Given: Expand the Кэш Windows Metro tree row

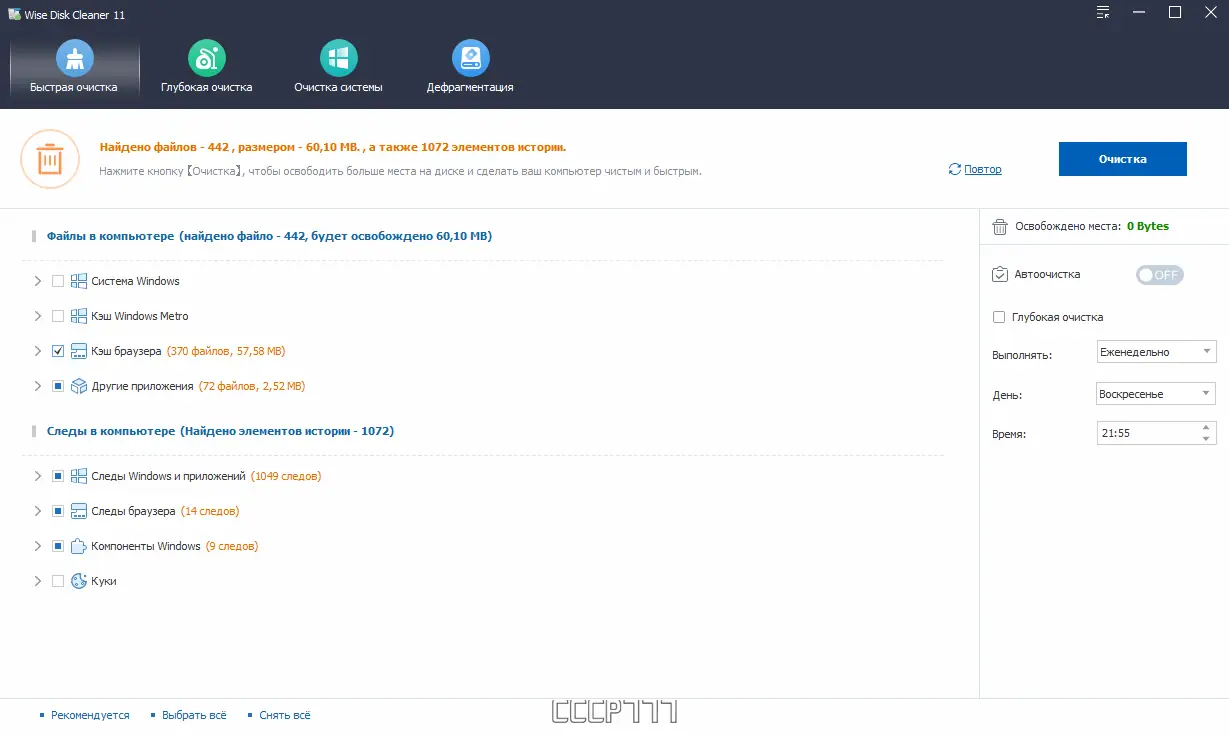Looking at the screenshot, I should [x=38, y=316].
